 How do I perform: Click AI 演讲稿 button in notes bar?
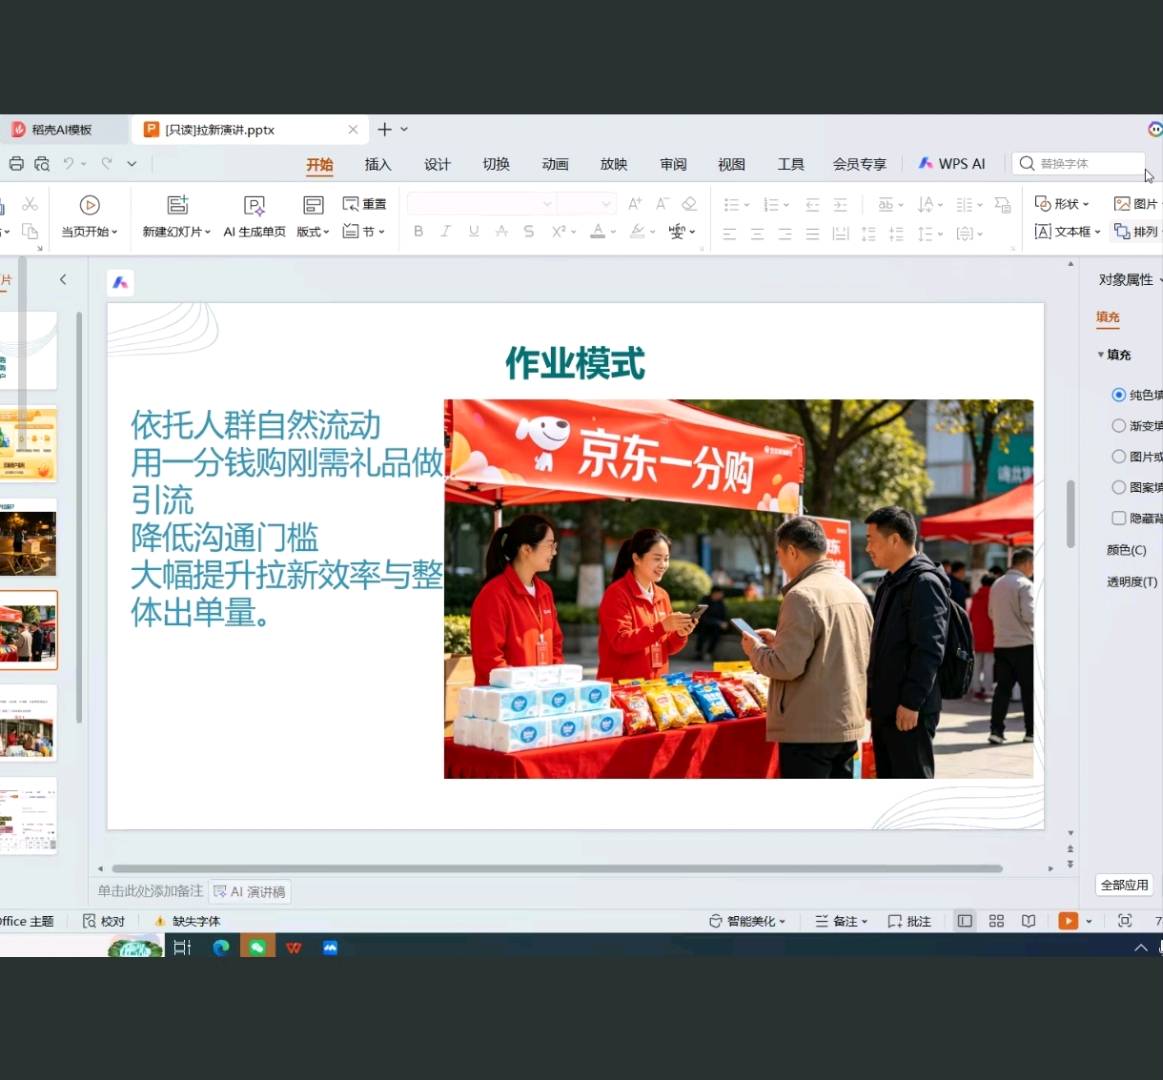pyautogui.click(x=250, y=892)
